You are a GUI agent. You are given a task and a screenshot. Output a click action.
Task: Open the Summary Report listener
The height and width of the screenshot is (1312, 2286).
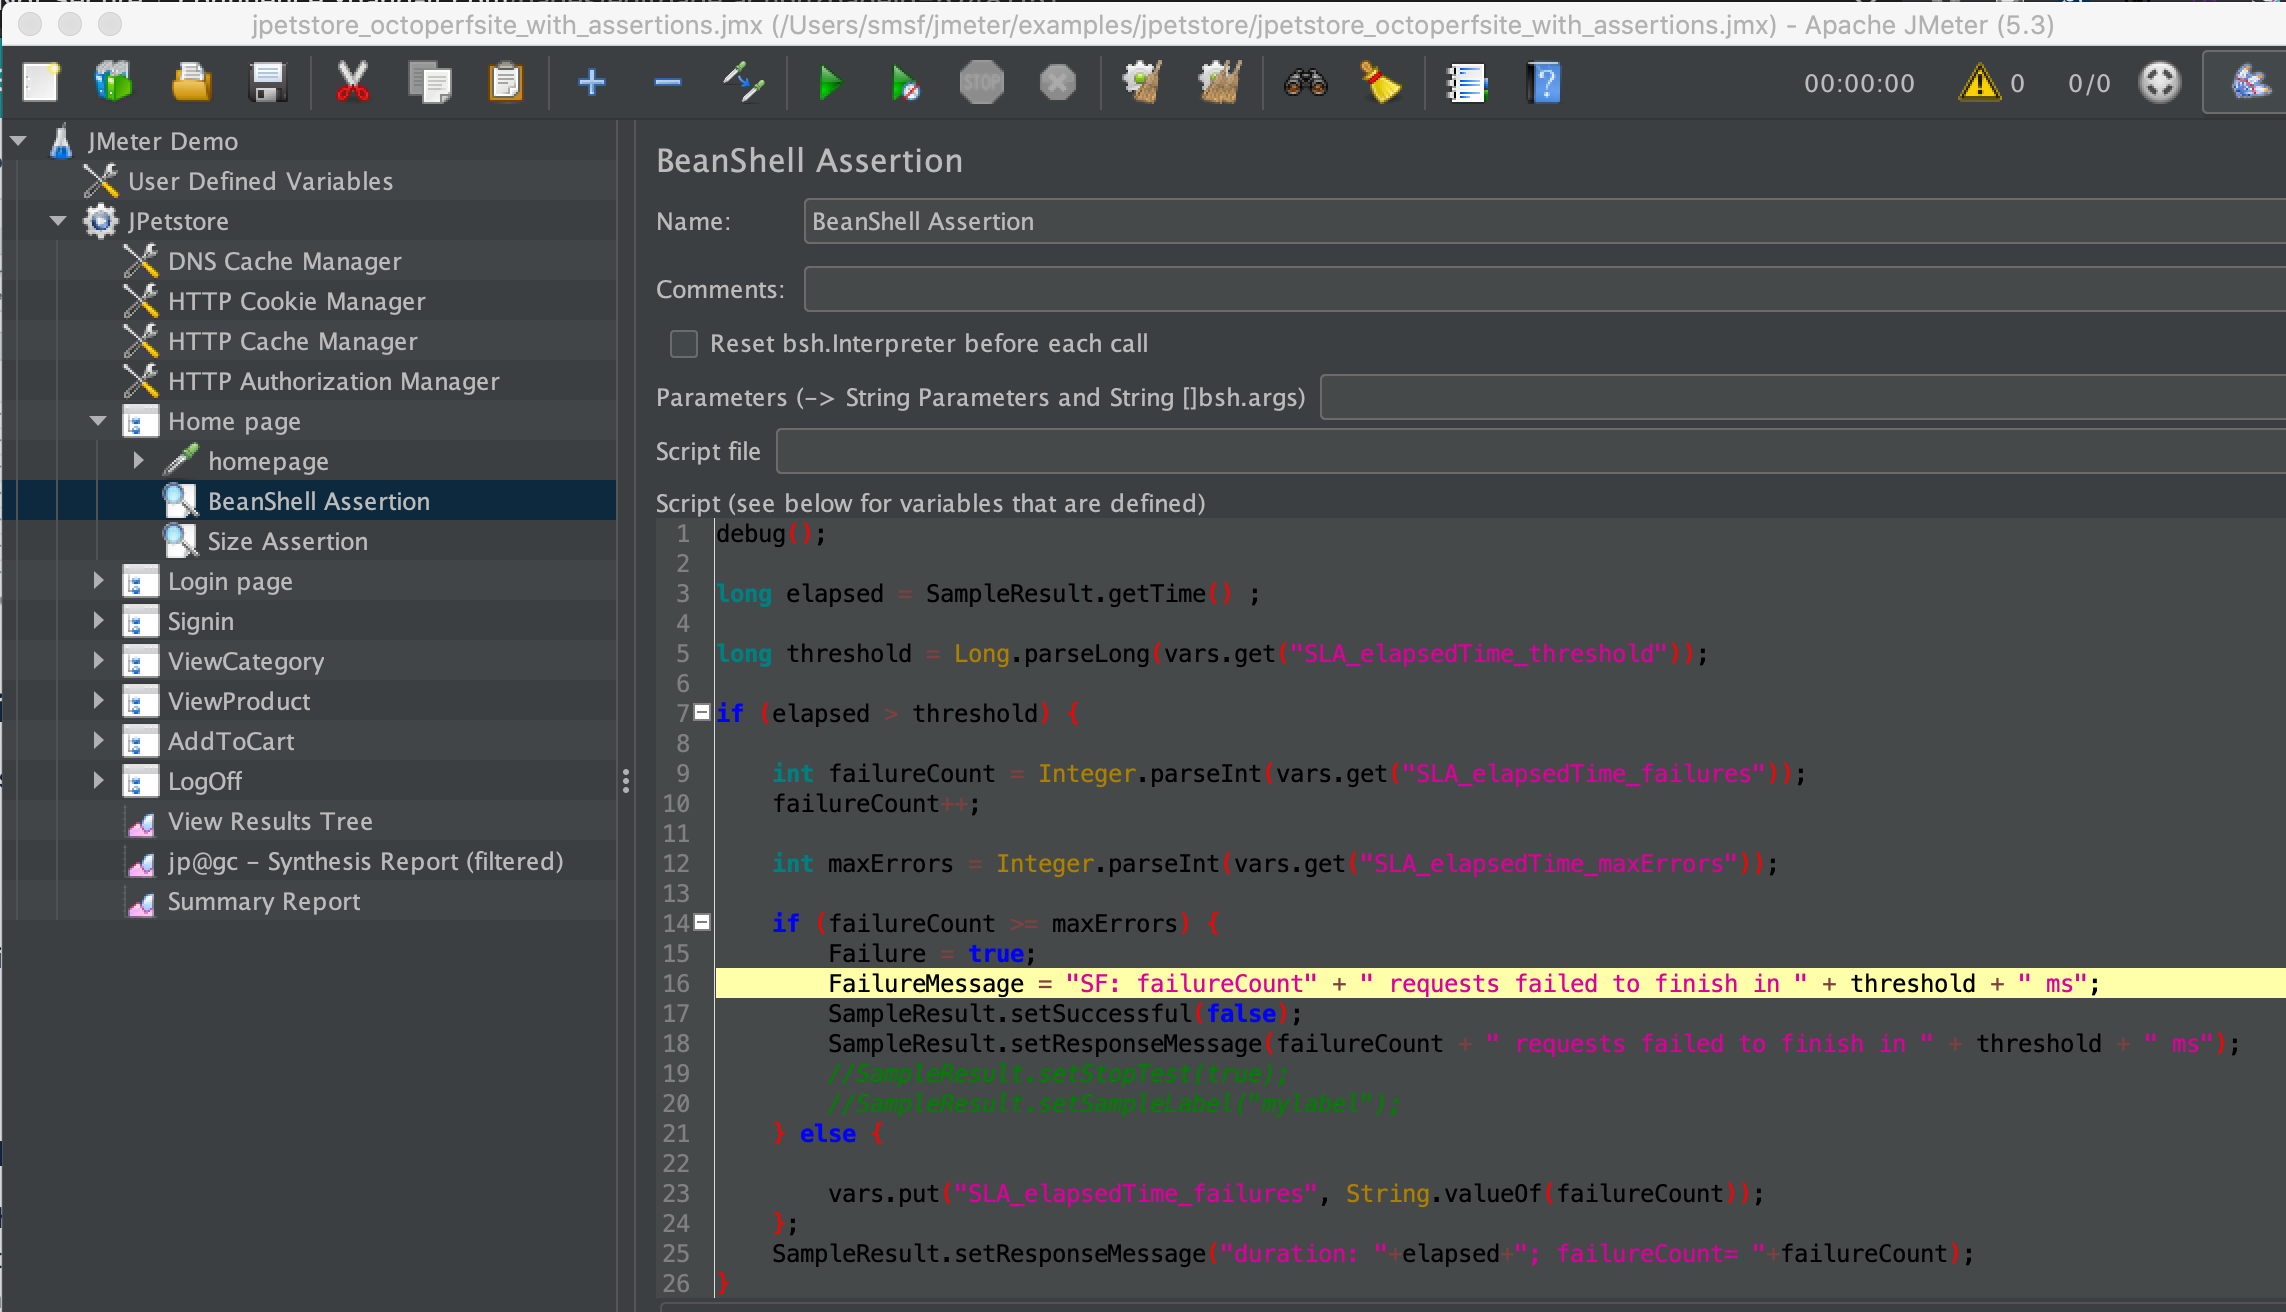[263, 901]
